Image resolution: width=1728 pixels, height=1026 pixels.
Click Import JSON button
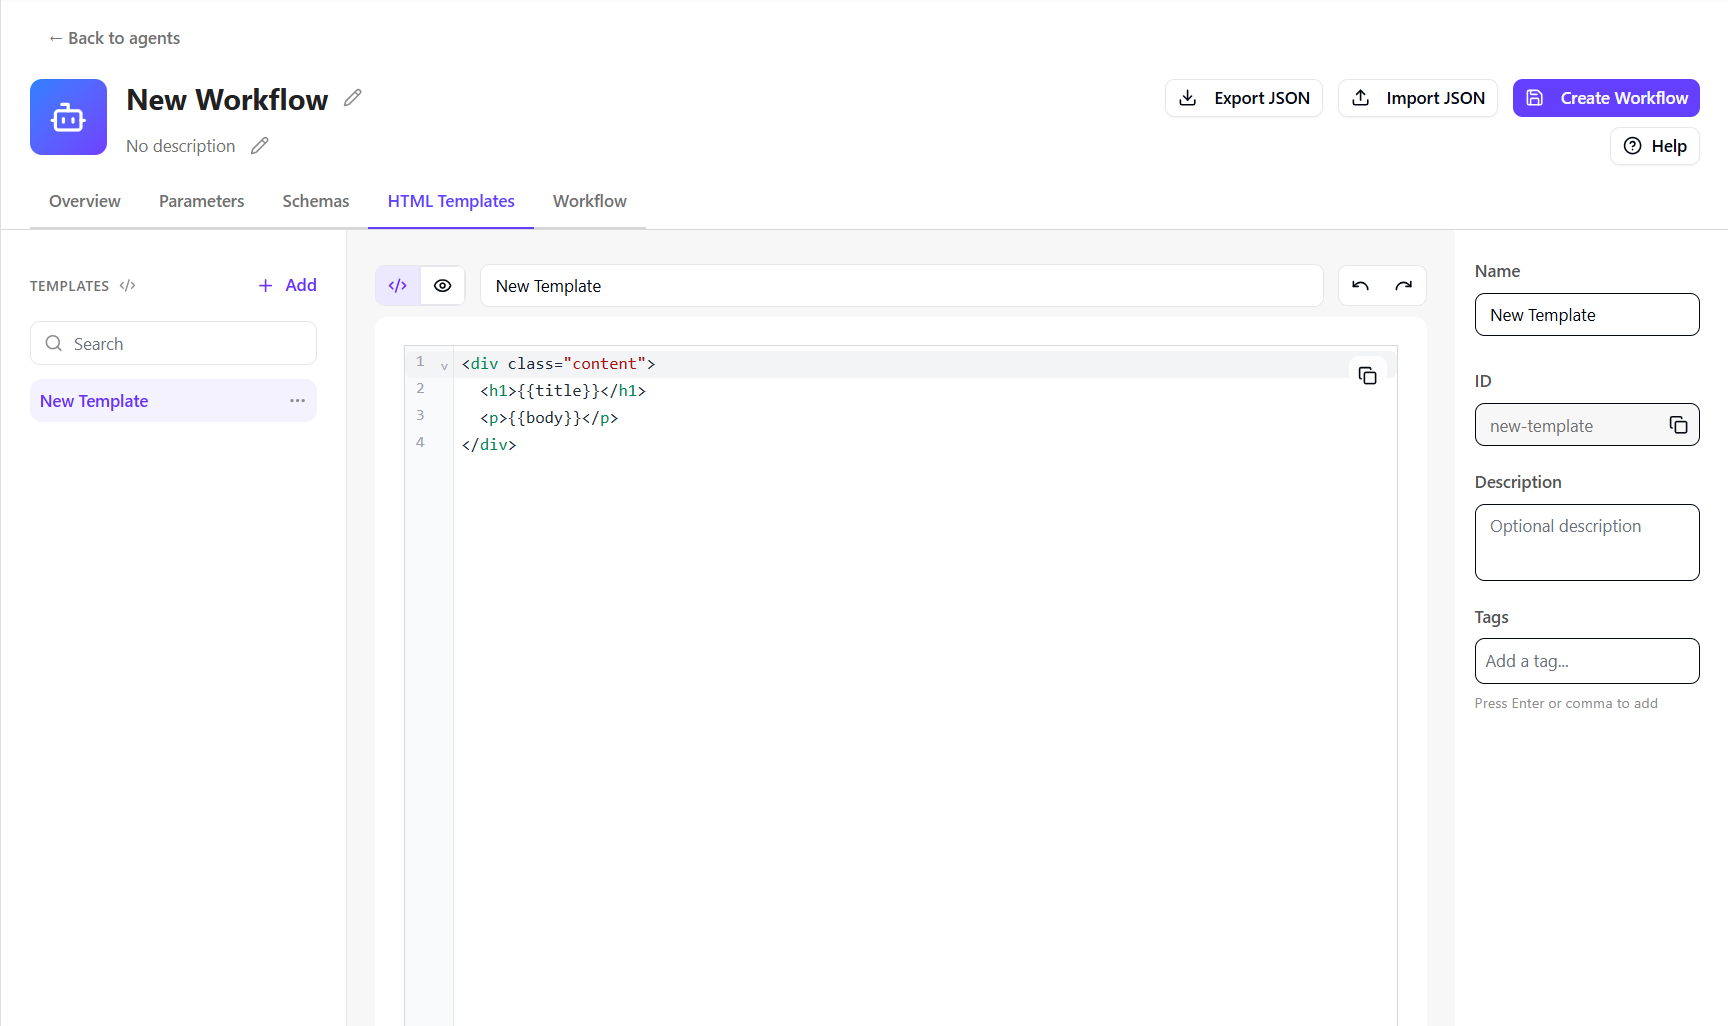(1418, 98)
